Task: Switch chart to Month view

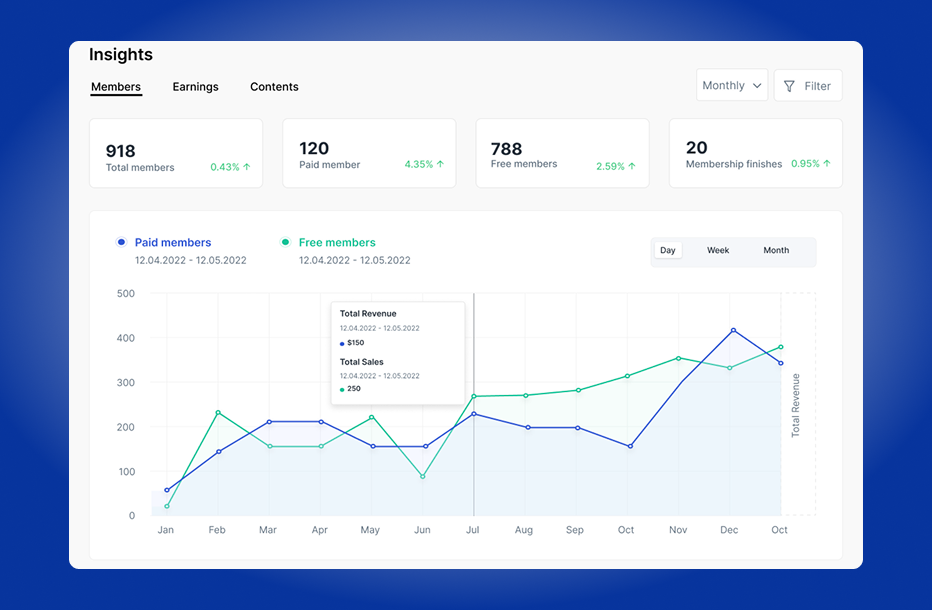Action: point(776,251)
